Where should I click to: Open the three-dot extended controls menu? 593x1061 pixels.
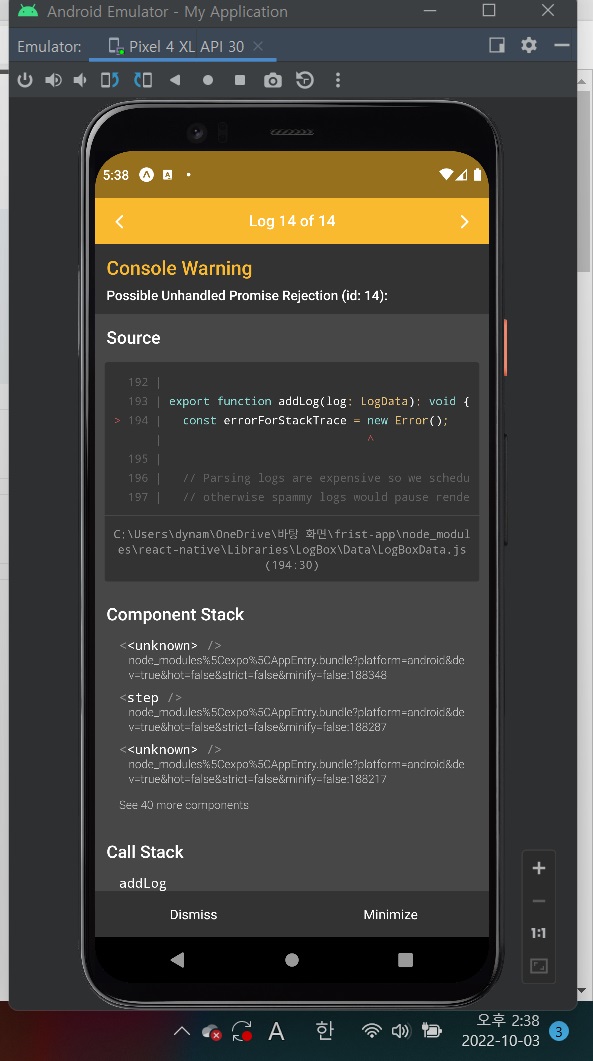338,80
